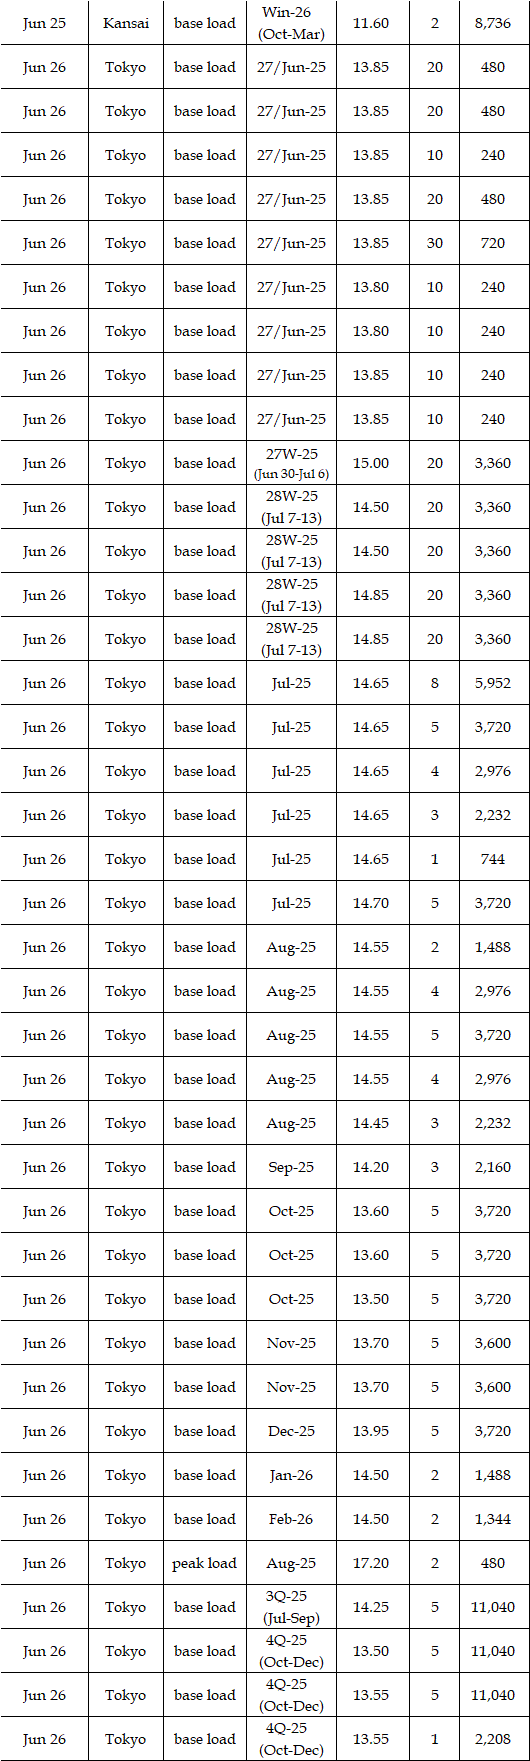Click the peak load cell
Viewport: 530px width, 1761px height.
click(x=205, y=1563)
